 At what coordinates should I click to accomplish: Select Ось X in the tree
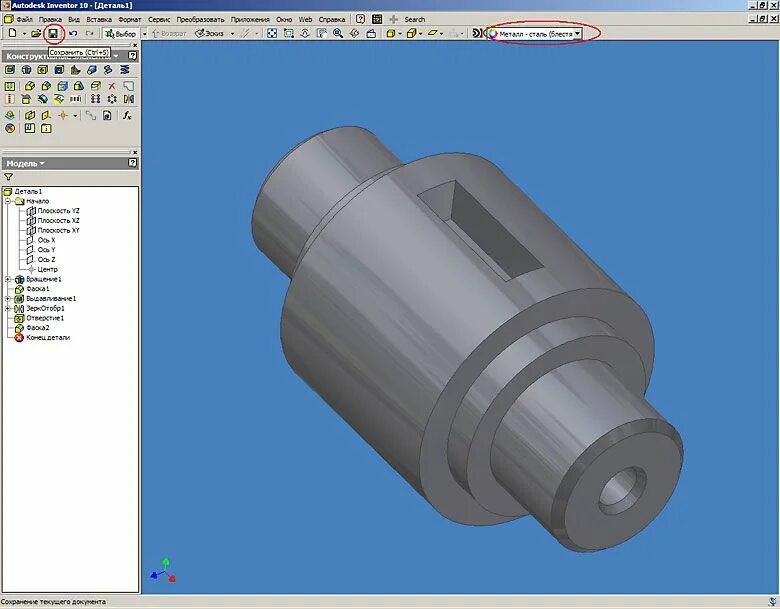coord(46,240)
